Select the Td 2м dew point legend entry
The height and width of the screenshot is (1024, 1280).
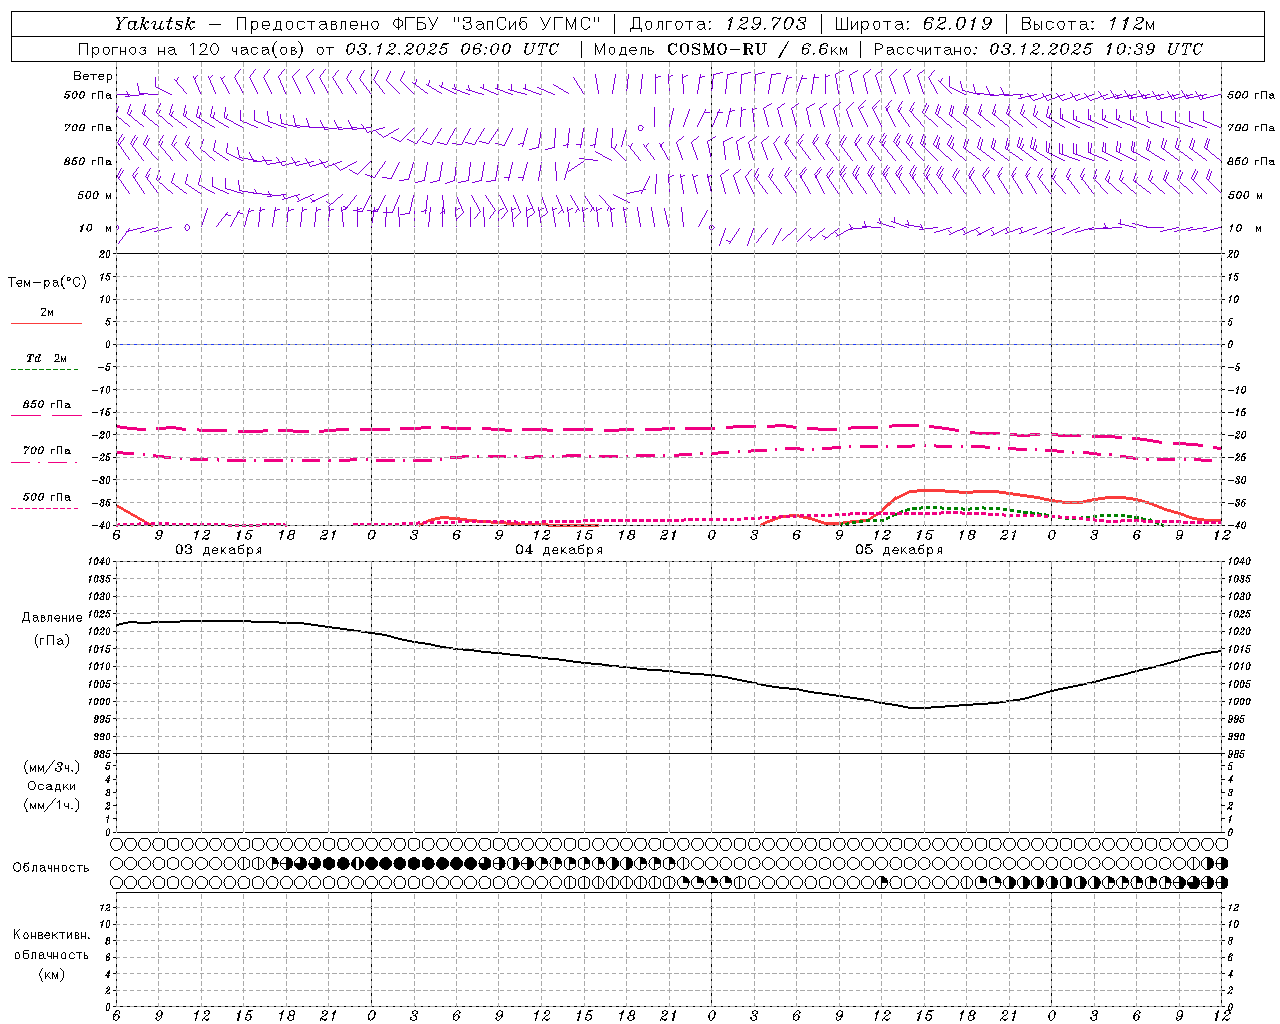47,358
